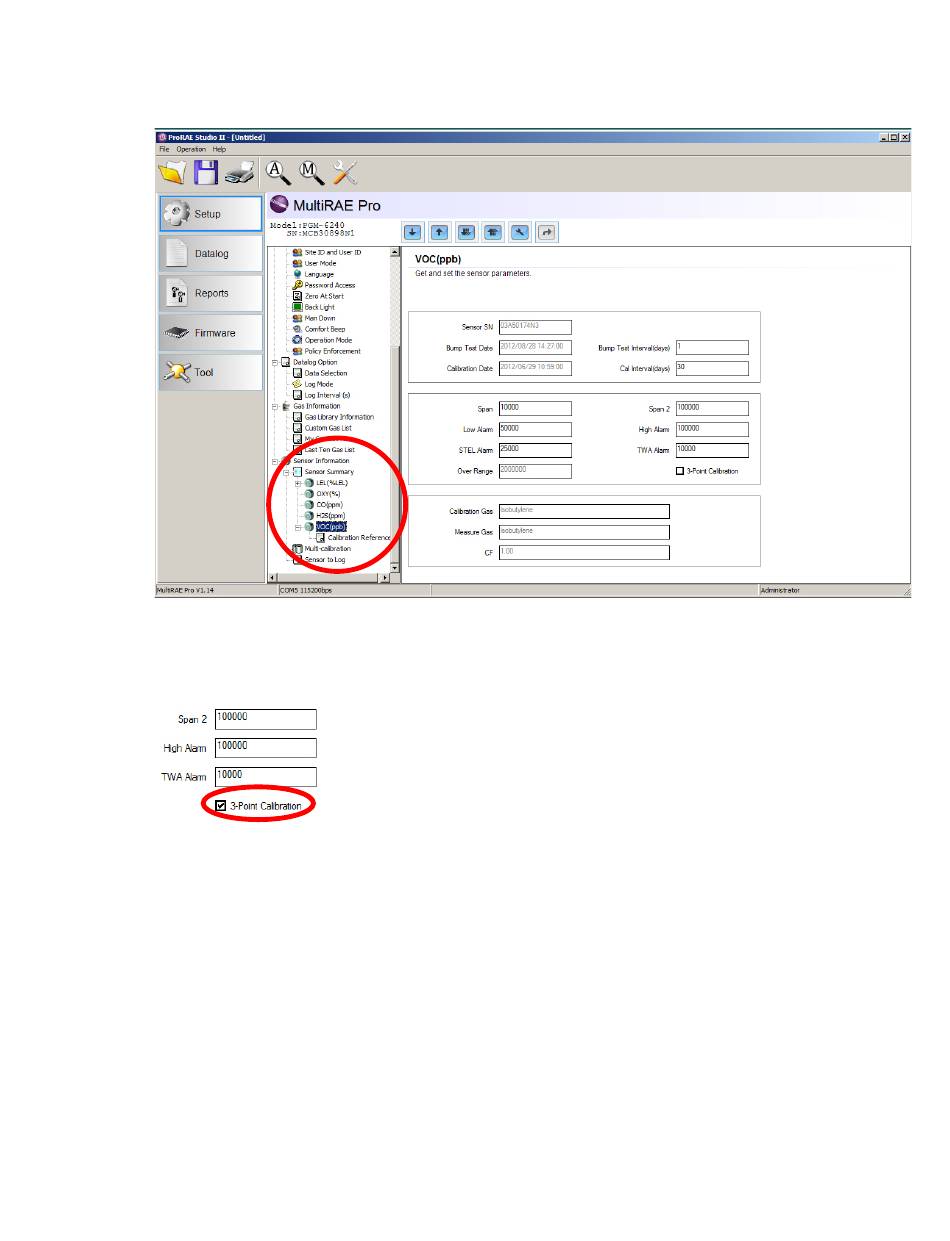Image resolution: width=950 pixels, height=1241 pixels.
Task: Click the tree horizontal scrollbar right arrow
Action: click(x=384, y=579)
